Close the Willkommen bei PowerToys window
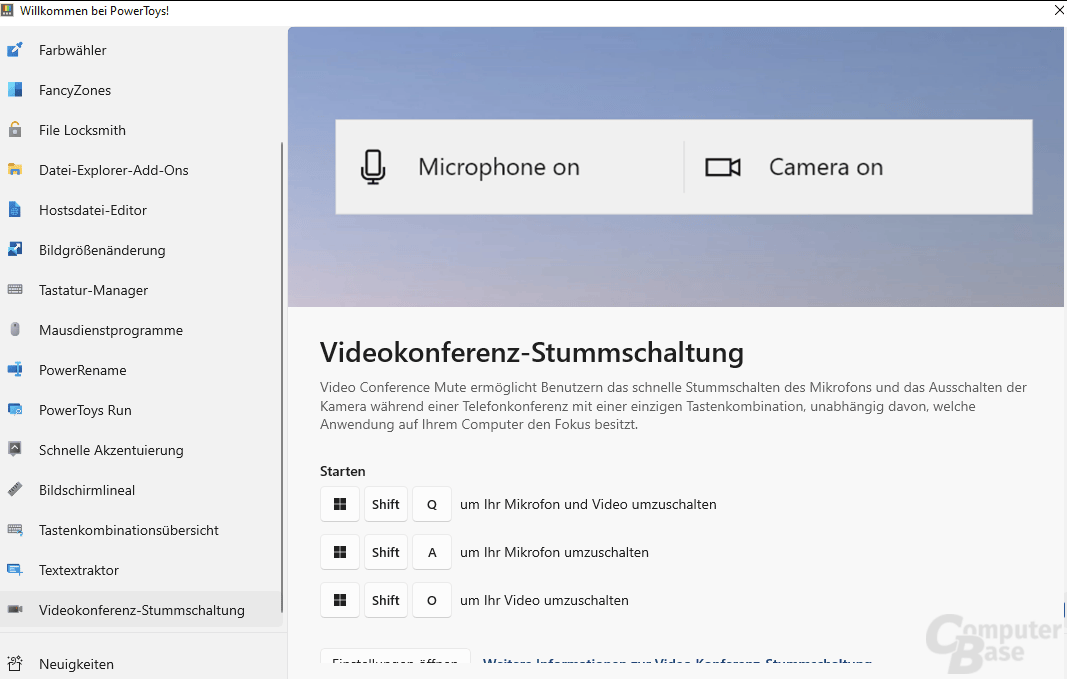The width and height of the screenshot is (1067, 679). [1059, 10]
